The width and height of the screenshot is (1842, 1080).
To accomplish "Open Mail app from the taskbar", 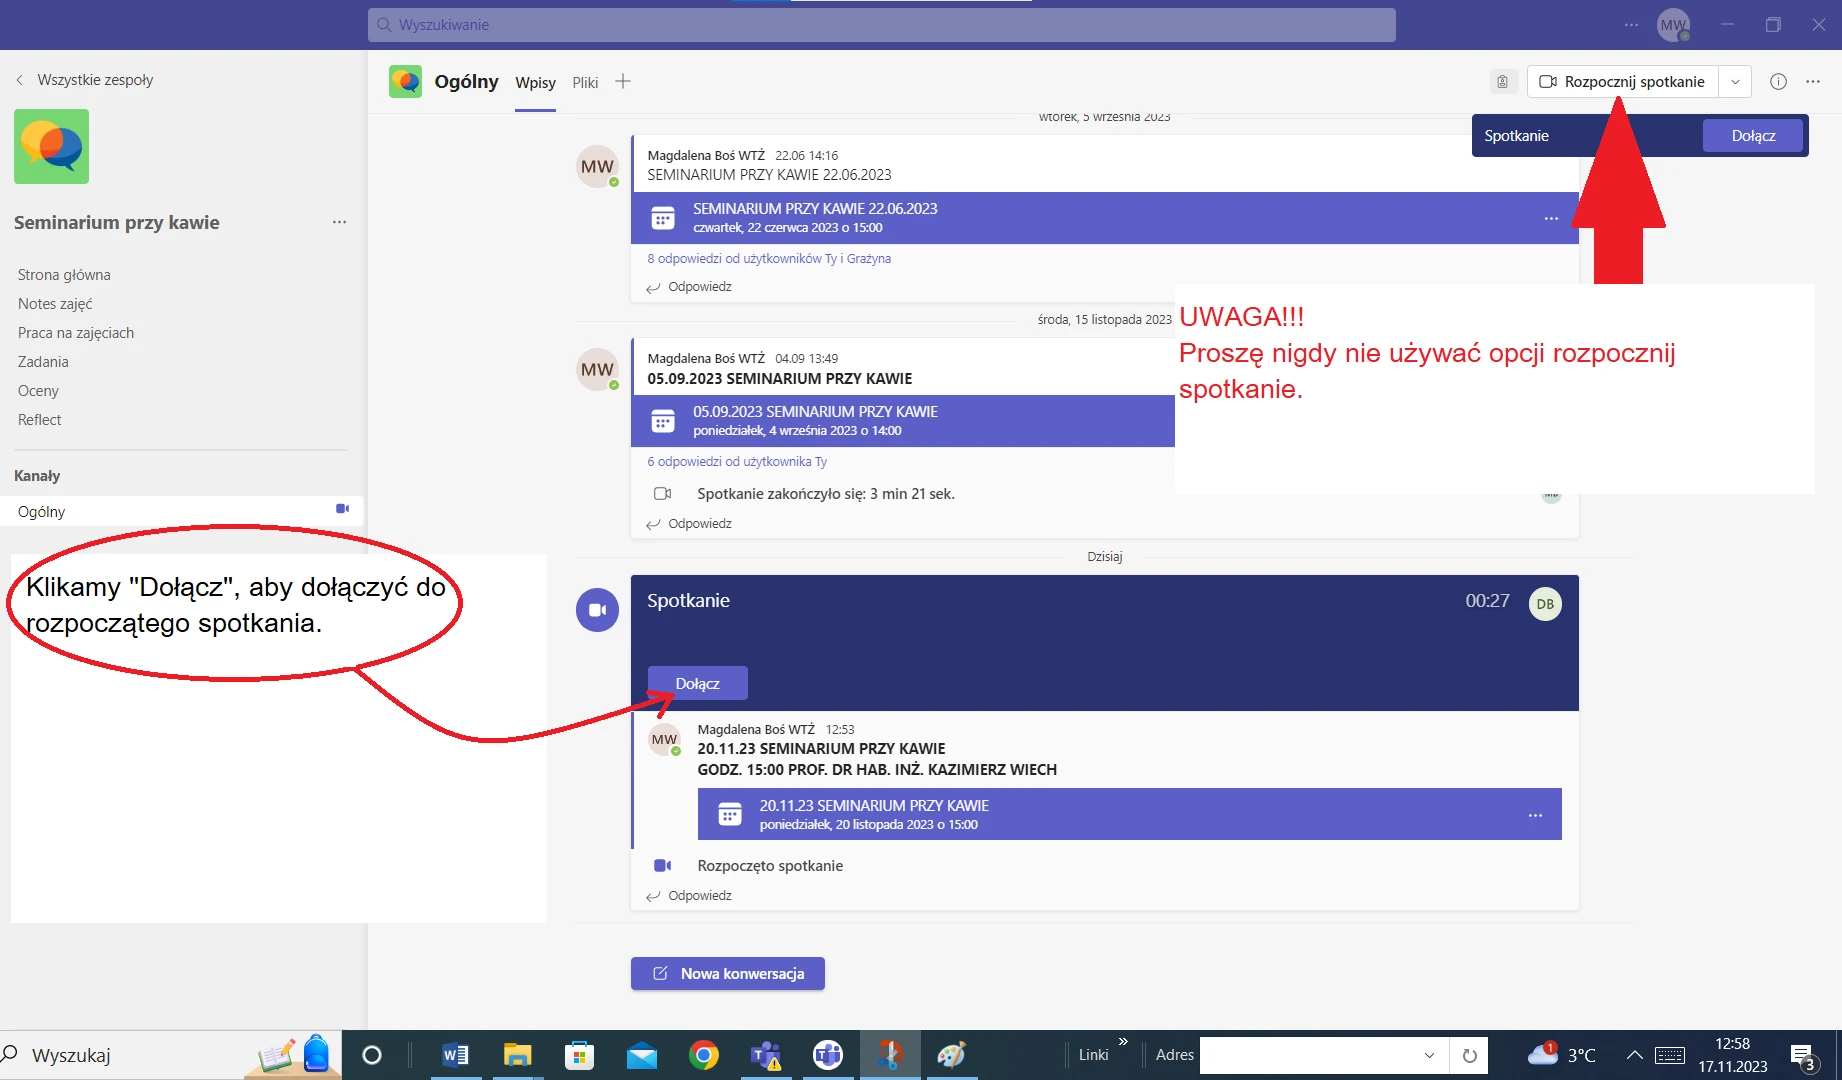I will (x=641, y=1055).
